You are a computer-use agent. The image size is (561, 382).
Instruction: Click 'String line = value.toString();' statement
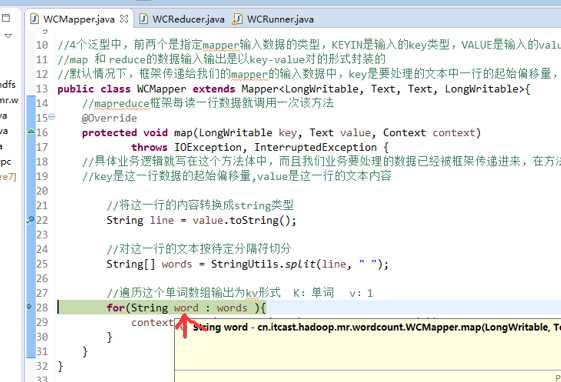[x=201, y=220]
